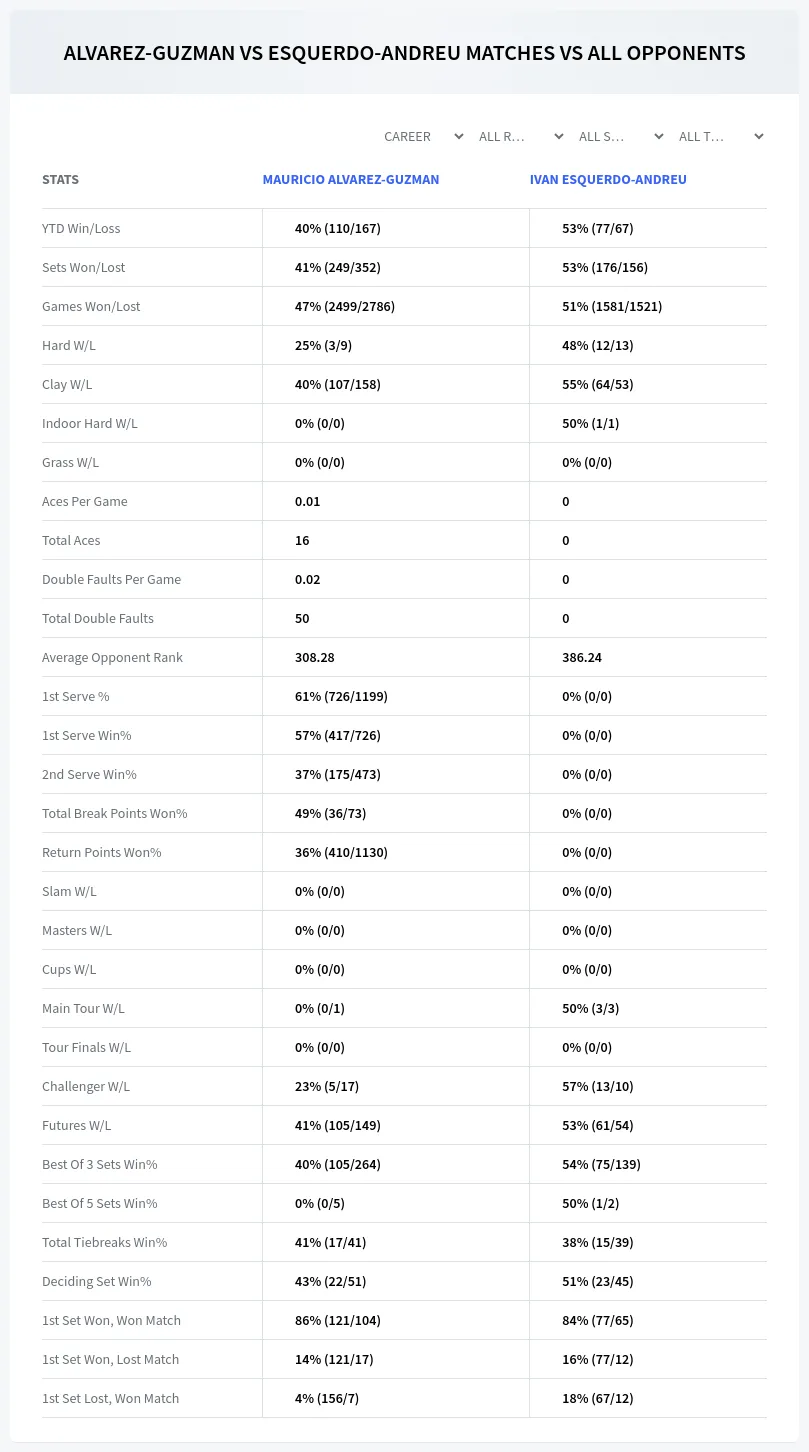This screenshot has width=809, height=1452.
Task: Click the 1st Set Lost, Won Match 18% value
Action: tap(598, 1398)
